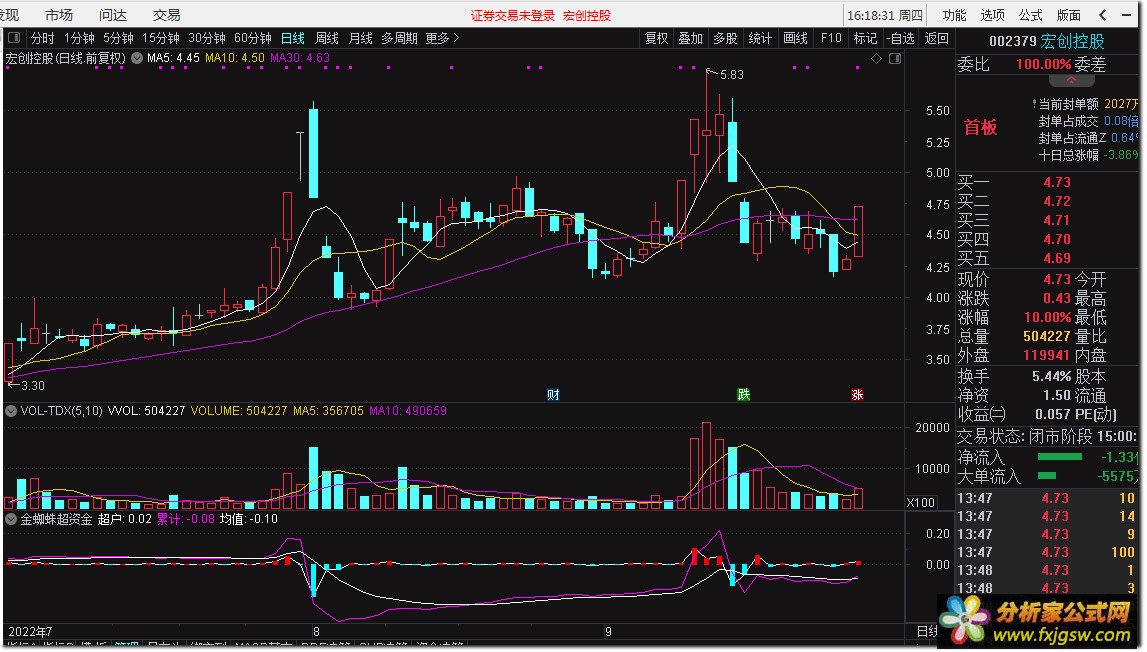Click the 5.83 high price label
This screenshot has height=652, width=1147.
click(x=732, y=75)
